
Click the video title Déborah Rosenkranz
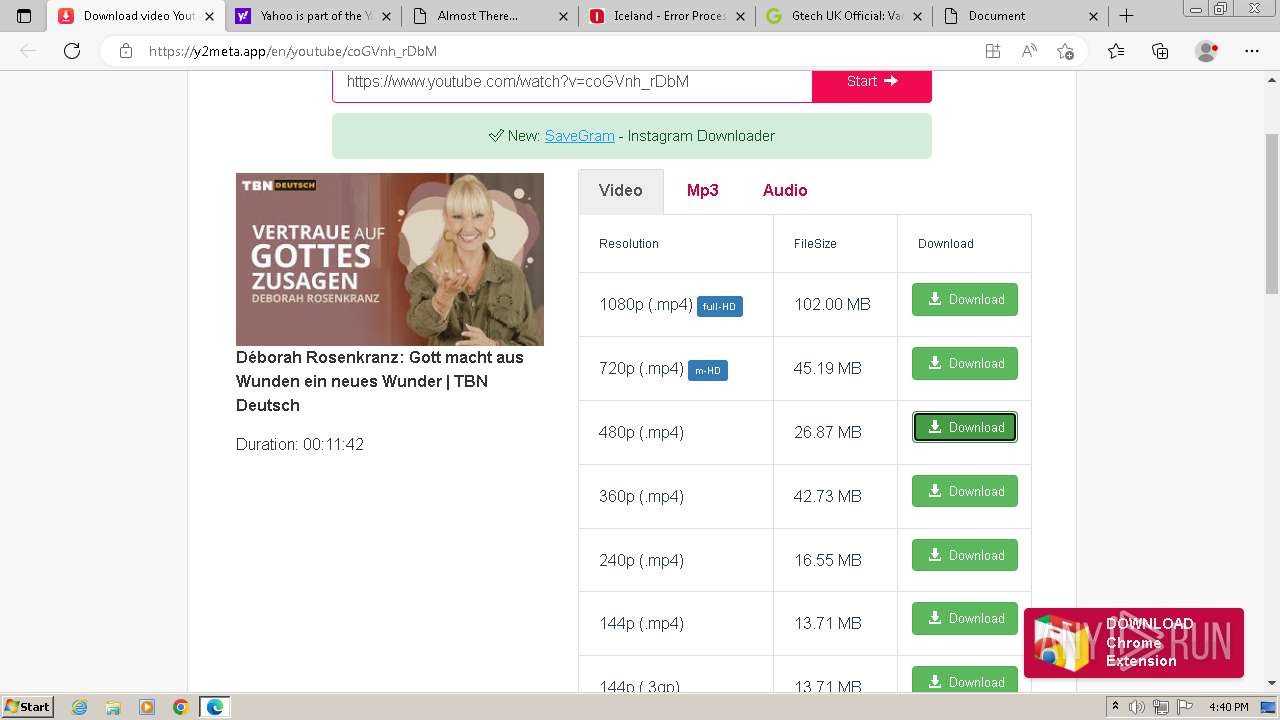click(x=380, y=381)
